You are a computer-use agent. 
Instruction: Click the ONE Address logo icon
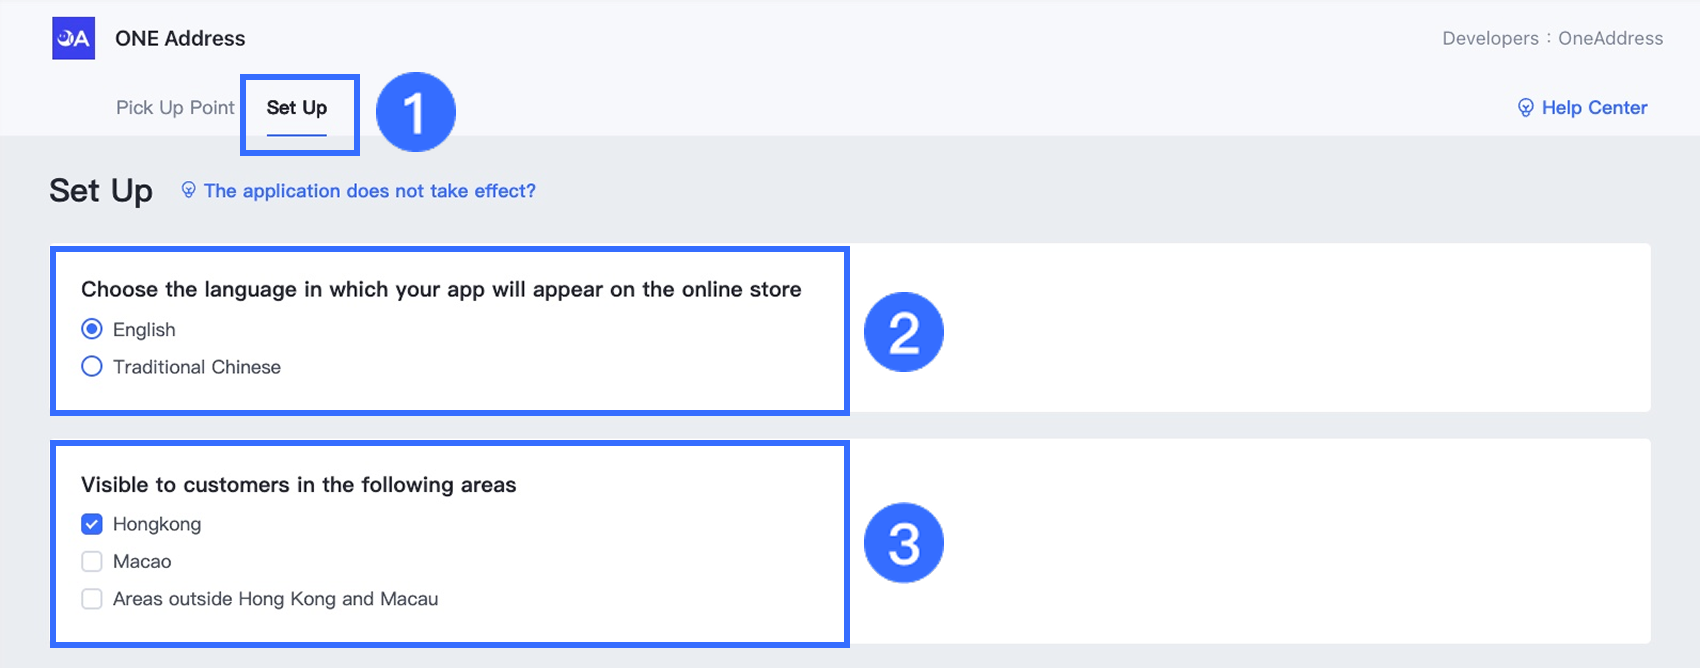74,39
